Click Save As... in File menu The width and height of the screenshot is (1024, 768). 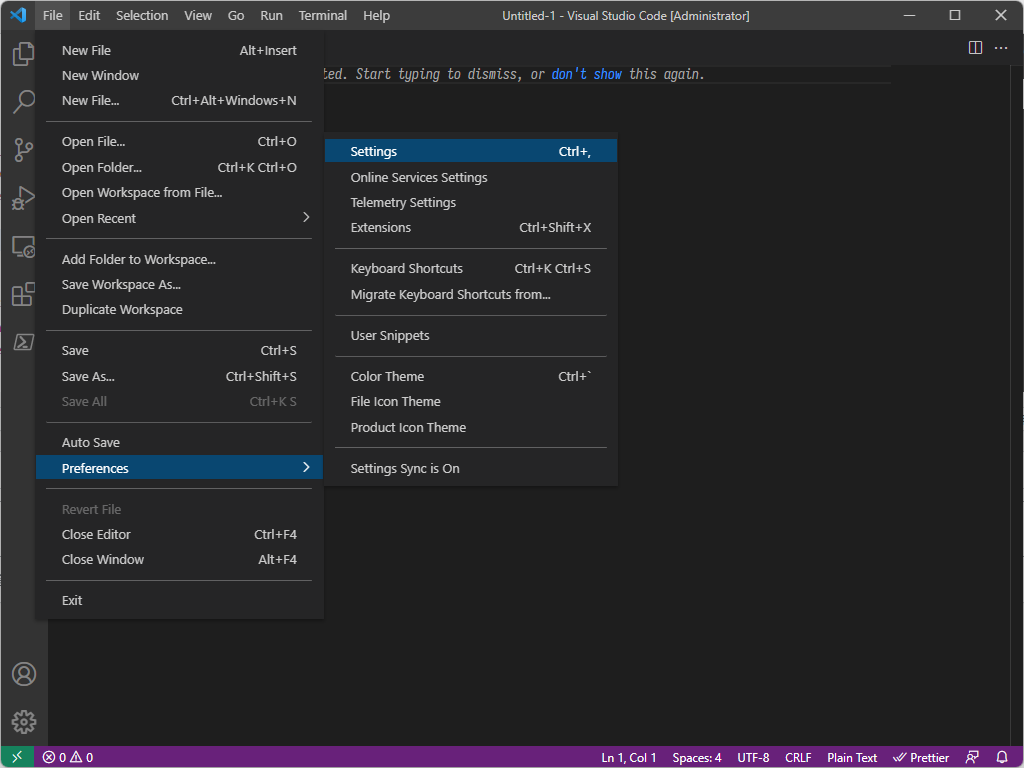(x=179, y=376)
